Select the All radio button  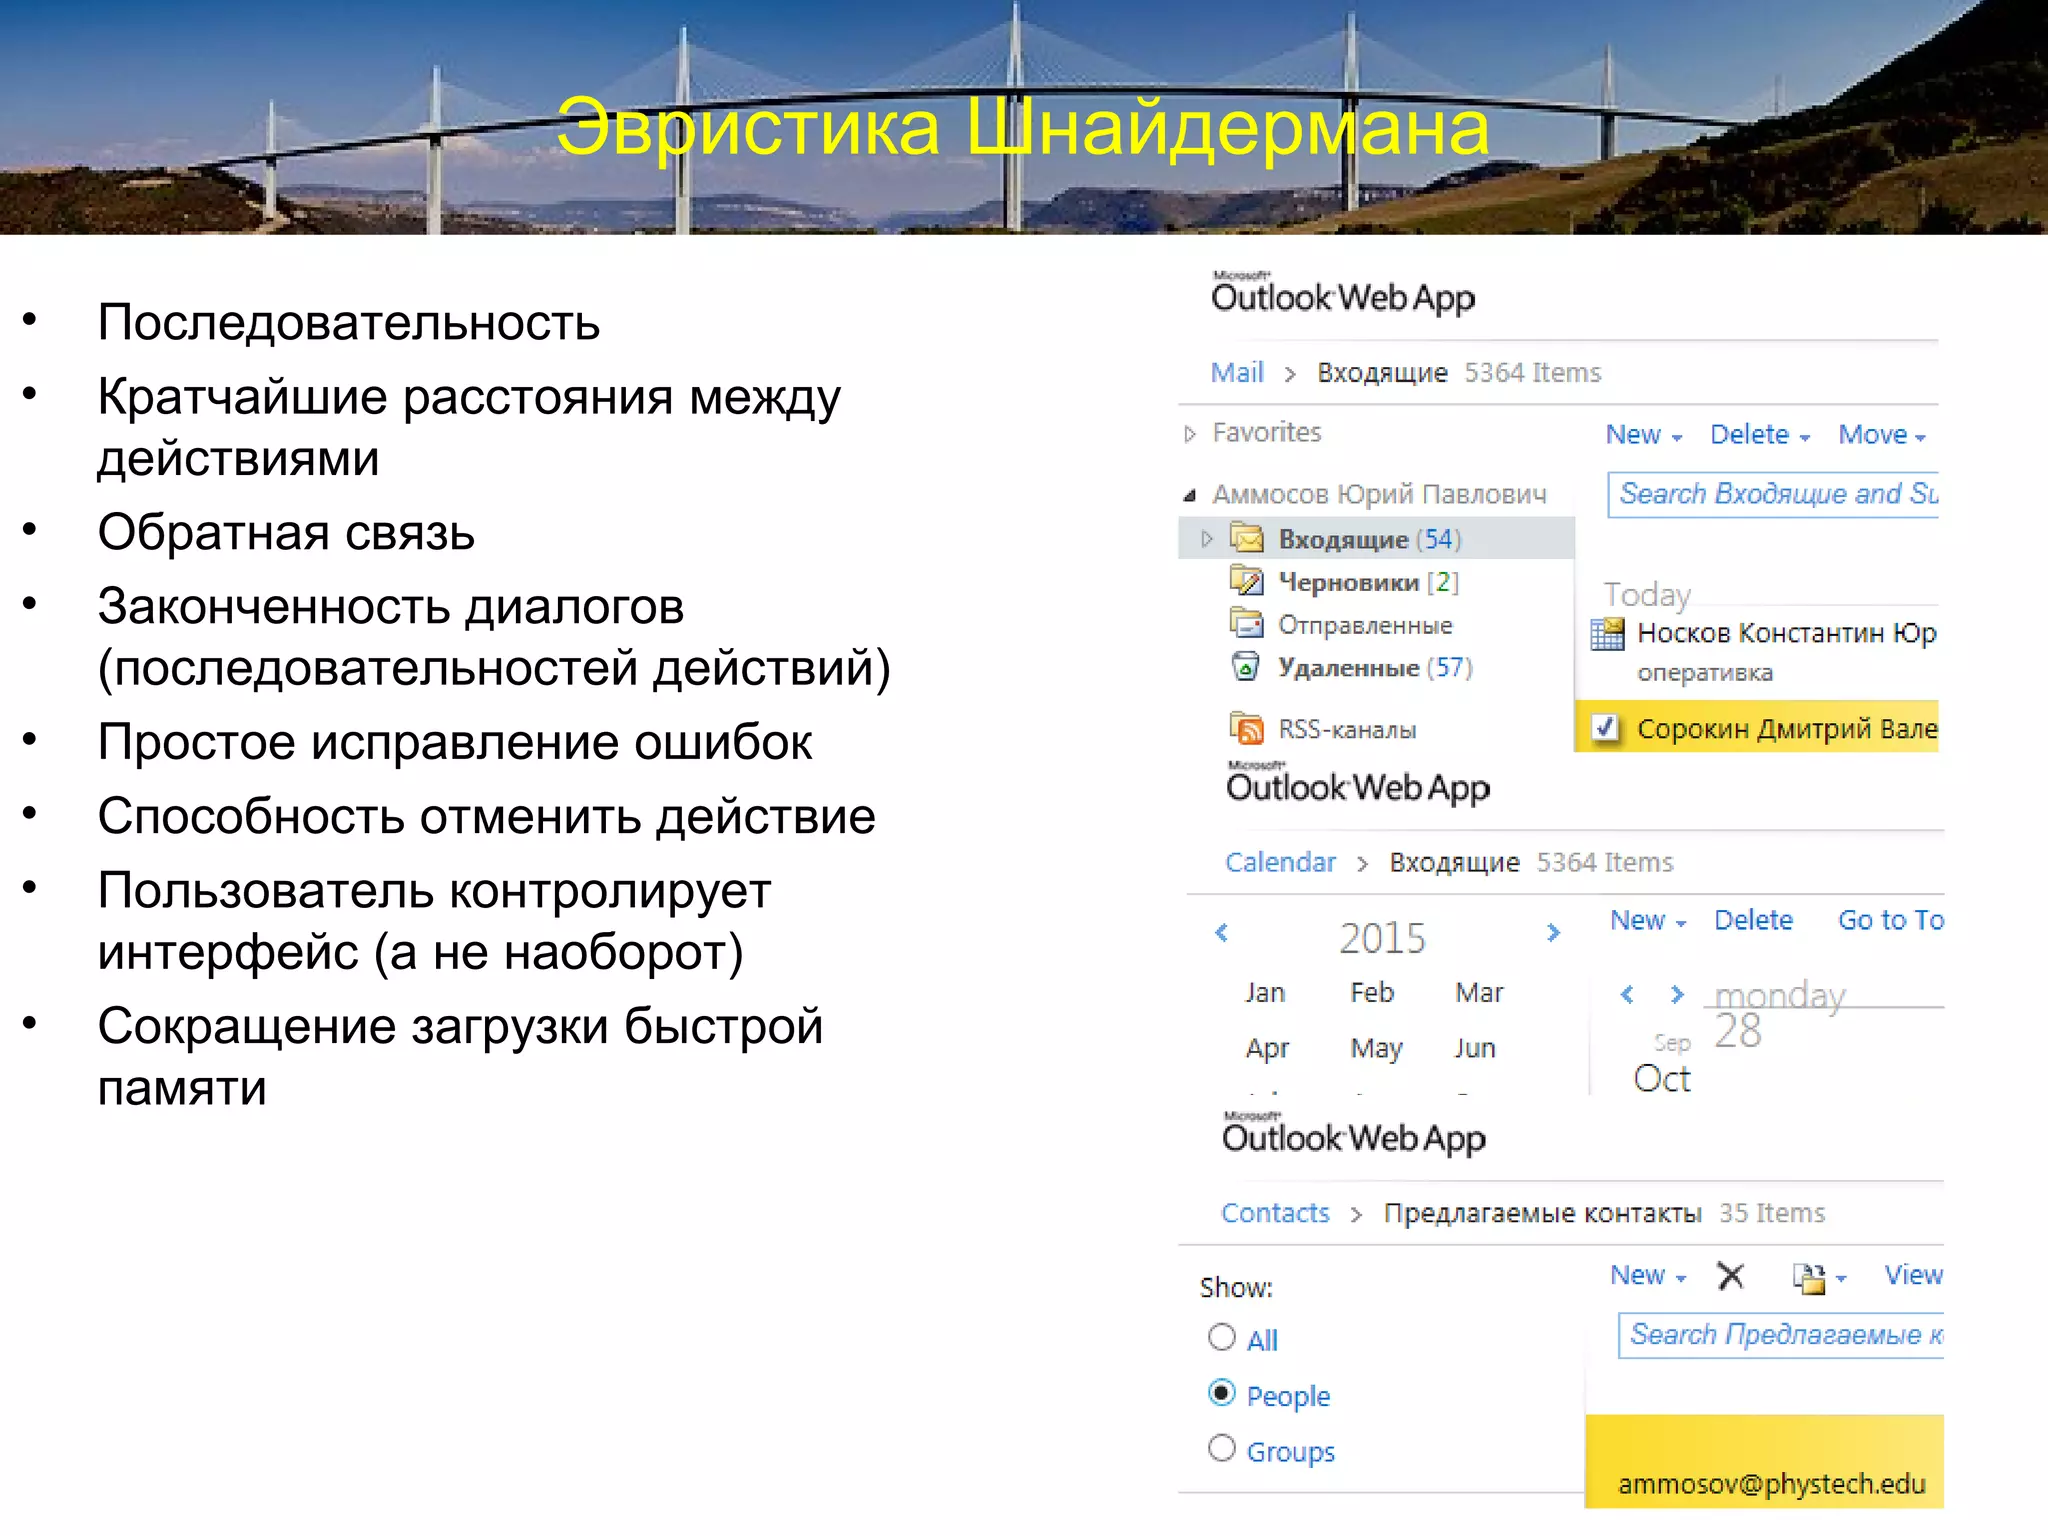[x=1222, y=1338]
